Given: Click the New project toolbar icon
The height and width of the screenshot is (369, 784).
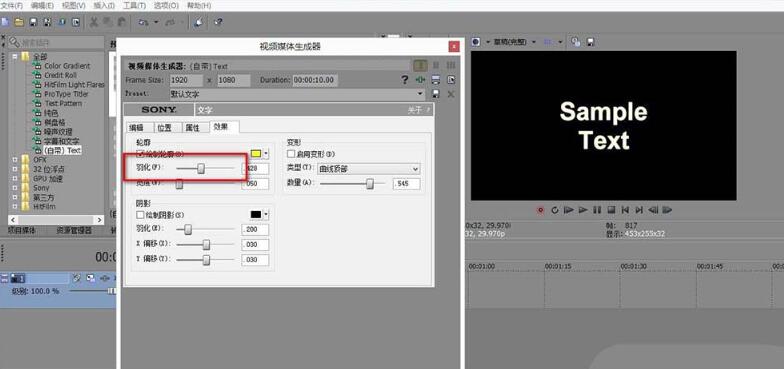Looking at the screenshot, I should click(x=5, y=22).
